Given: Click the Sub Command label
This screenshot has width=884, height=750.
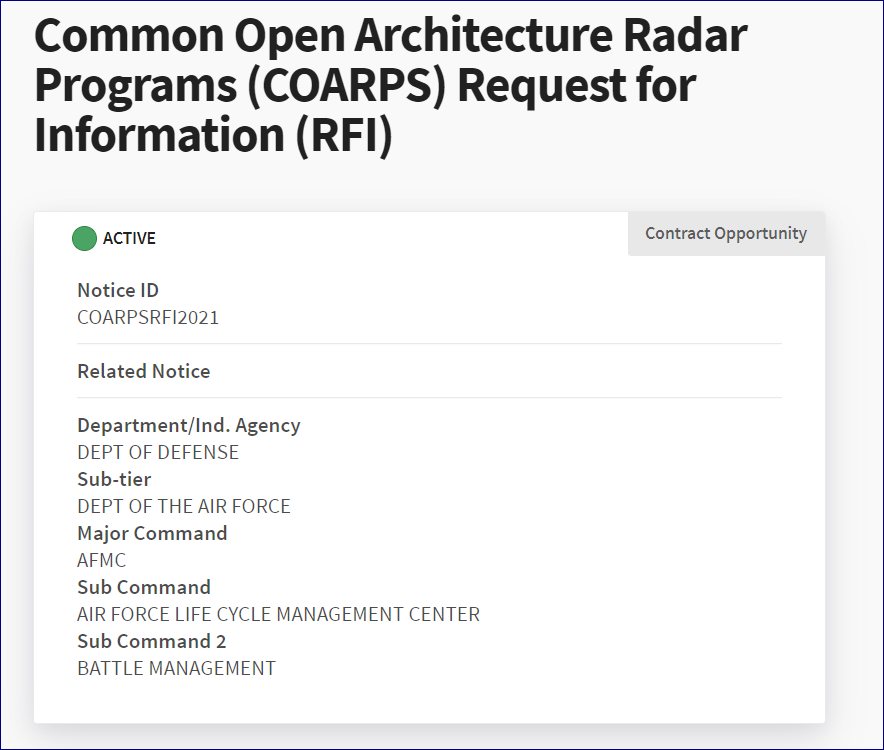Looking at the screenshot, I should 144,588.
